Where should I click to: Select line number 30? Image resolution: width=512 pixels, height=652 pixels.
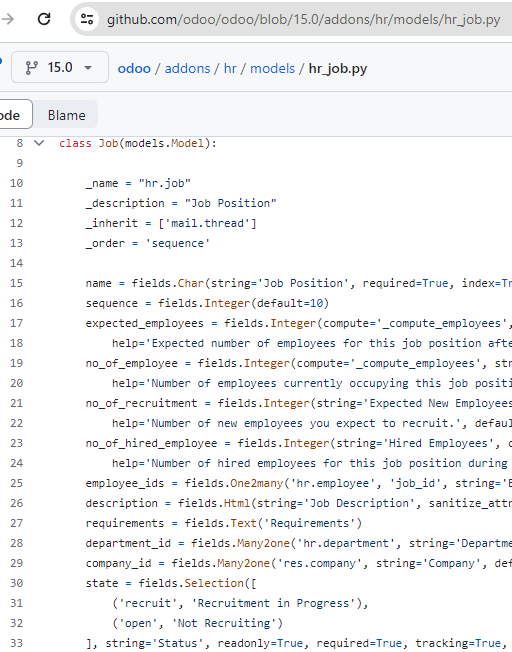(16, 583)
